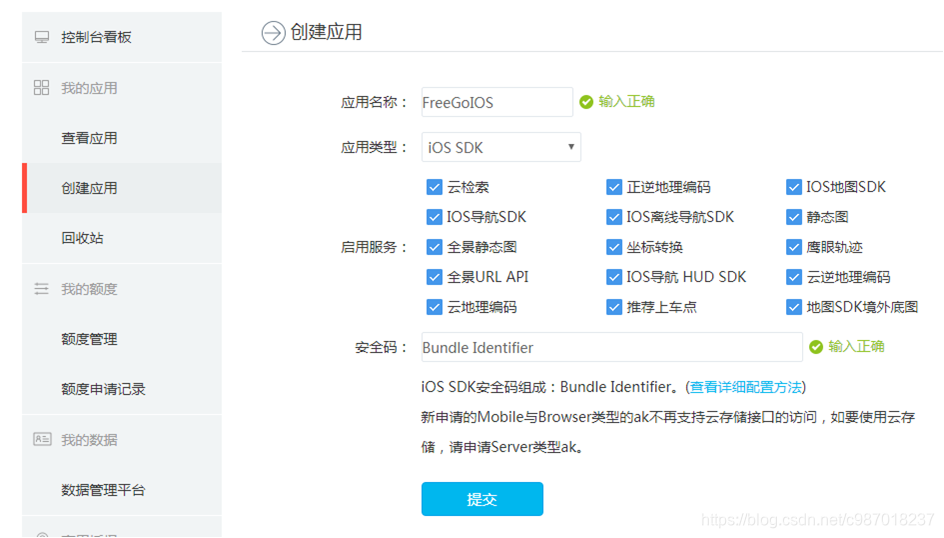Open the 应用类型 iOS SDK dropdown
This screenshot has height=538, width=944.
(x=501, y=147)
